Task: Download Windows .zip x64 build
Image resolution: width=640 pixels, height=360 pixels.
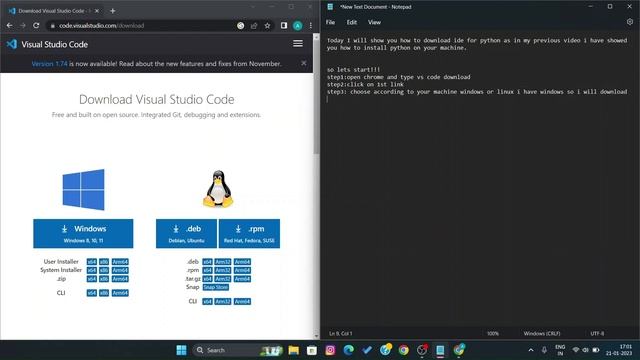Action: pos(92,279)
